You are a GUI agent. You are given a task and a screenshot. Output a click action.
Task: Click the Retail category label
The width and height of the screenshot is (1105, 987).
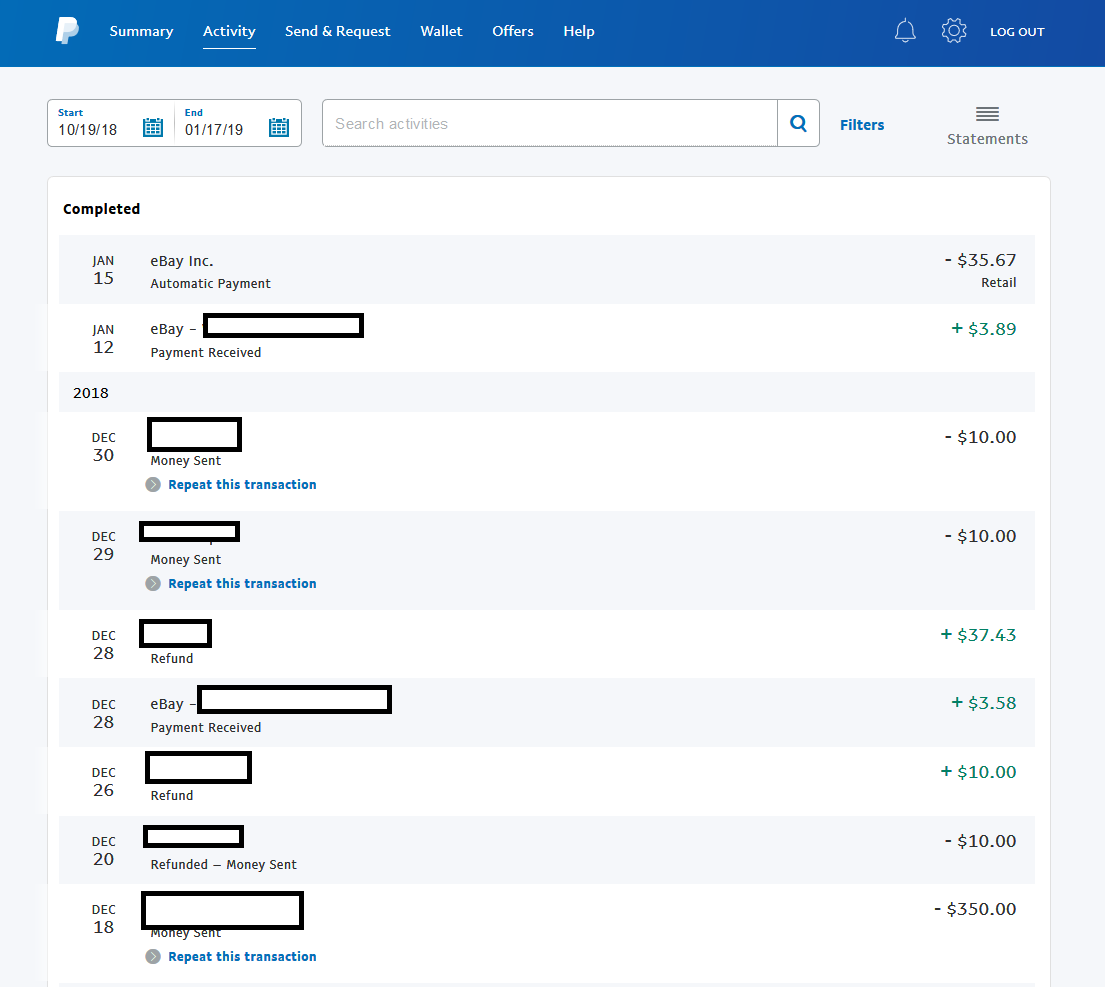(x=999, y=283)
